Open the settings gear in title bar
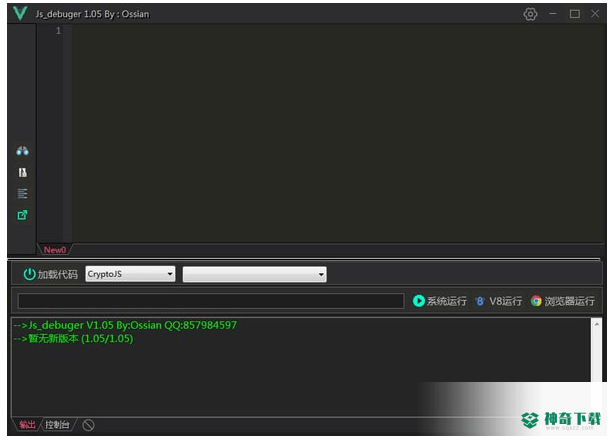This screenshot has width=613, height=442. (530, 14)
